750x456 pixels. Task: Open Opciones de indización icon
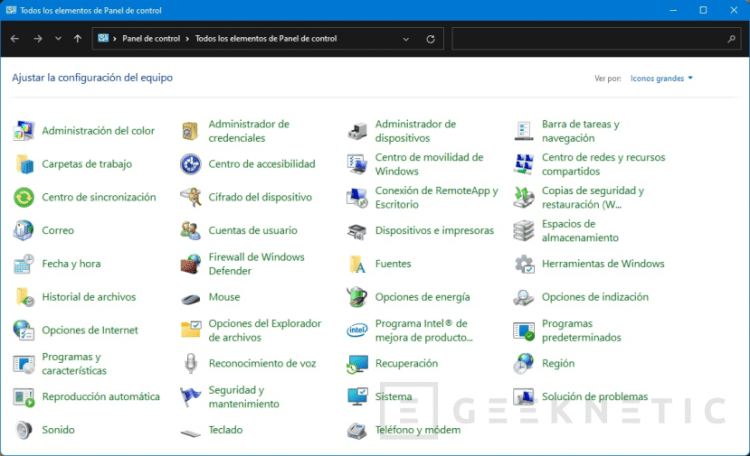[x=524, y=297]
